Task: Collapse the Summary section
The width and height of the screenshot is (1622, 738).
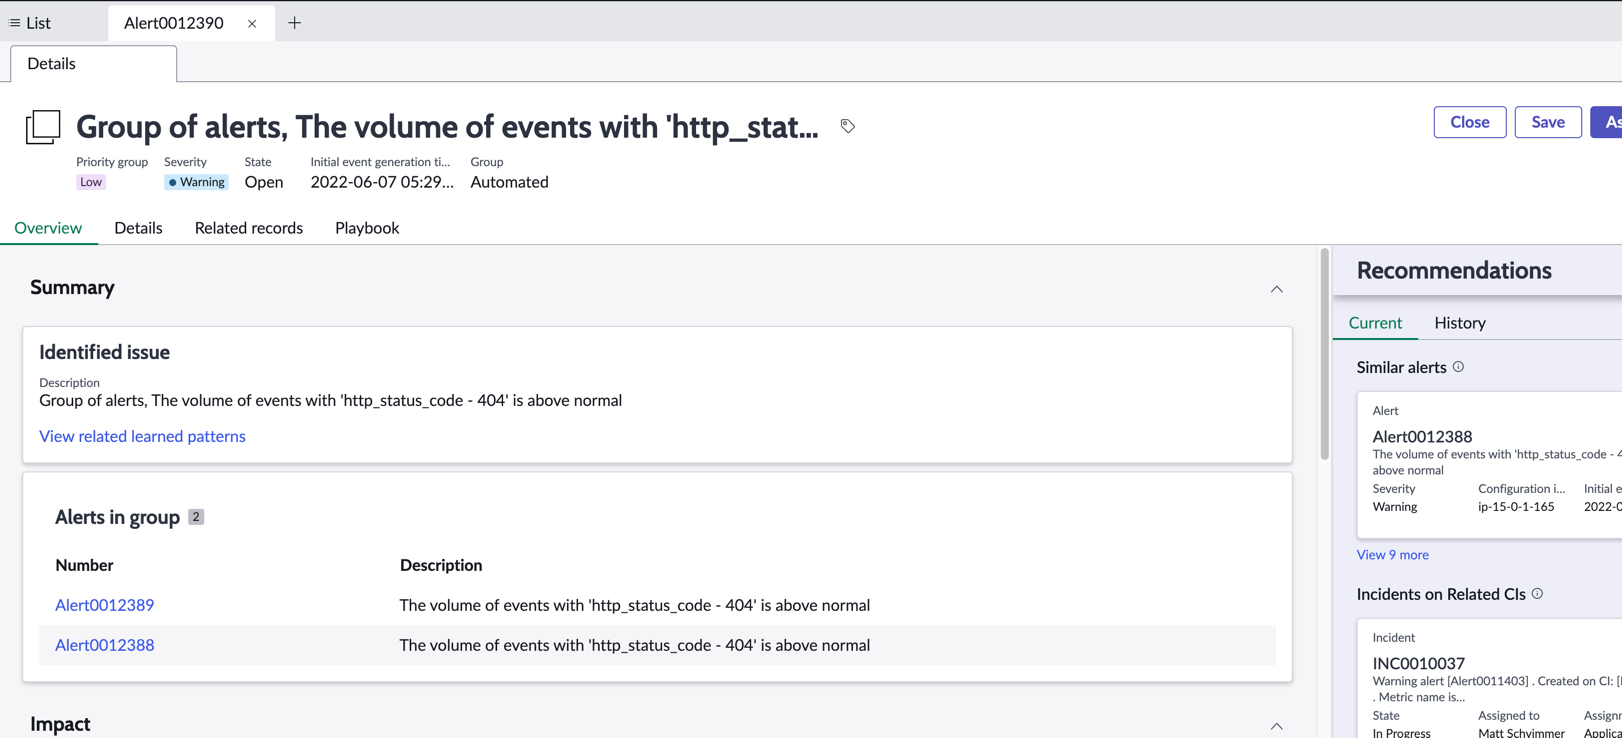Action: 1277,289
